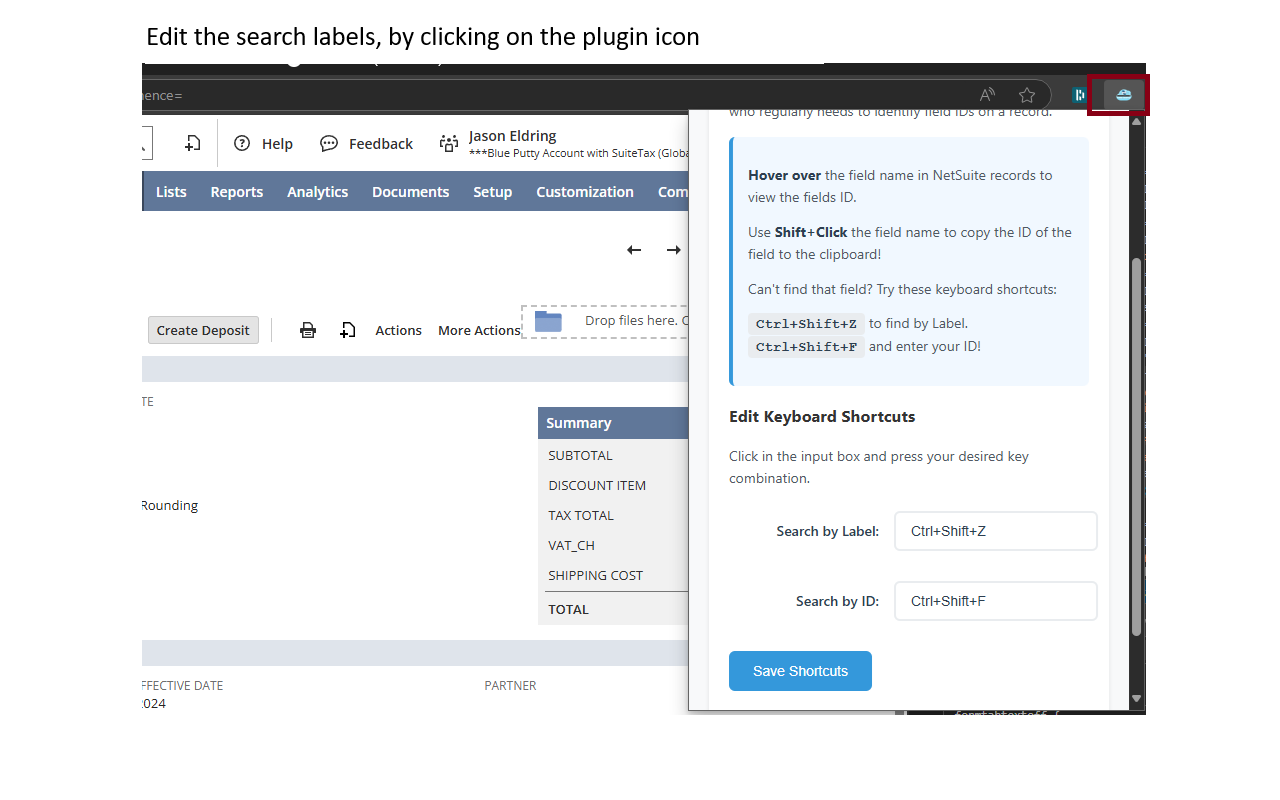
Task: Click the VAT_CH row label
Action: [571, 545]
